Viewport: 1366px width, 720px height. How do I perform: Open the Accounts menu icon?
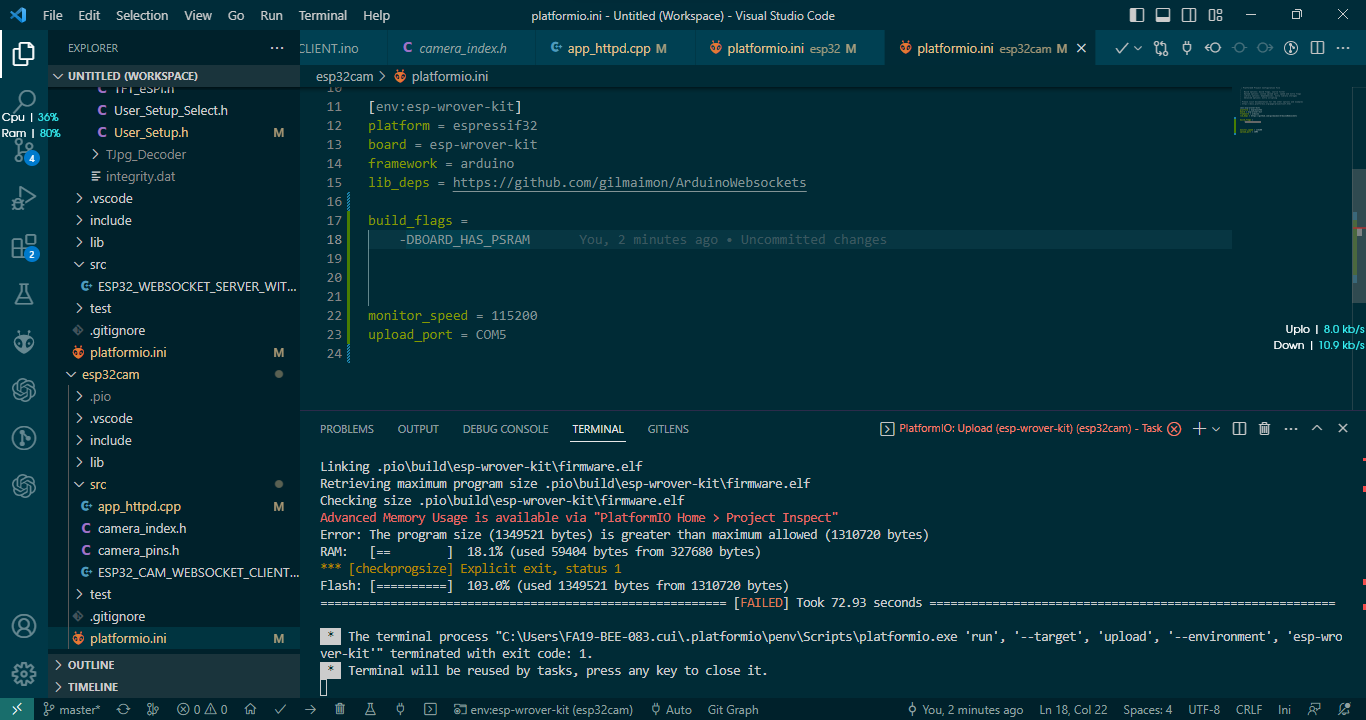coord(24,626)
